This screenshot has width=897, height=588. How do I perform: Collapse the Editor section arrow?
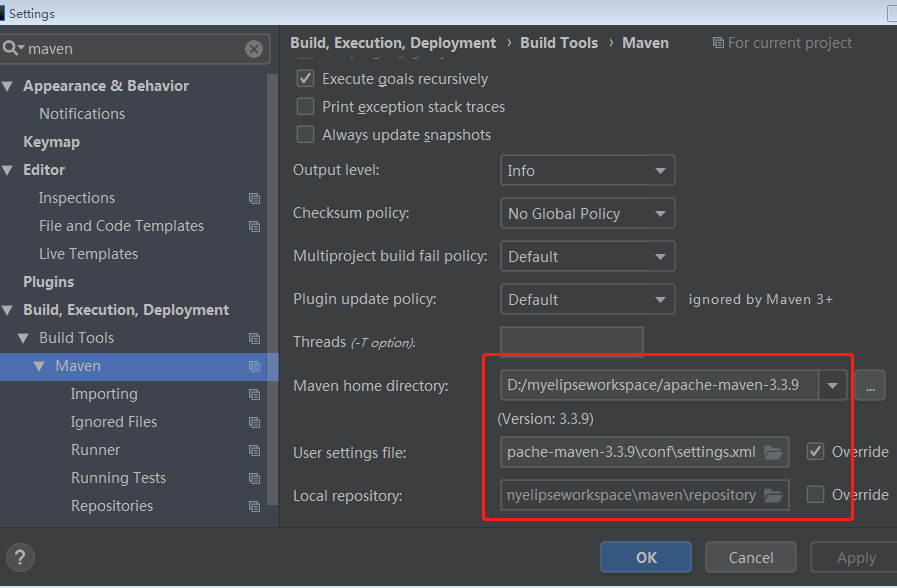pyautogui.click(x=7, y=170)
